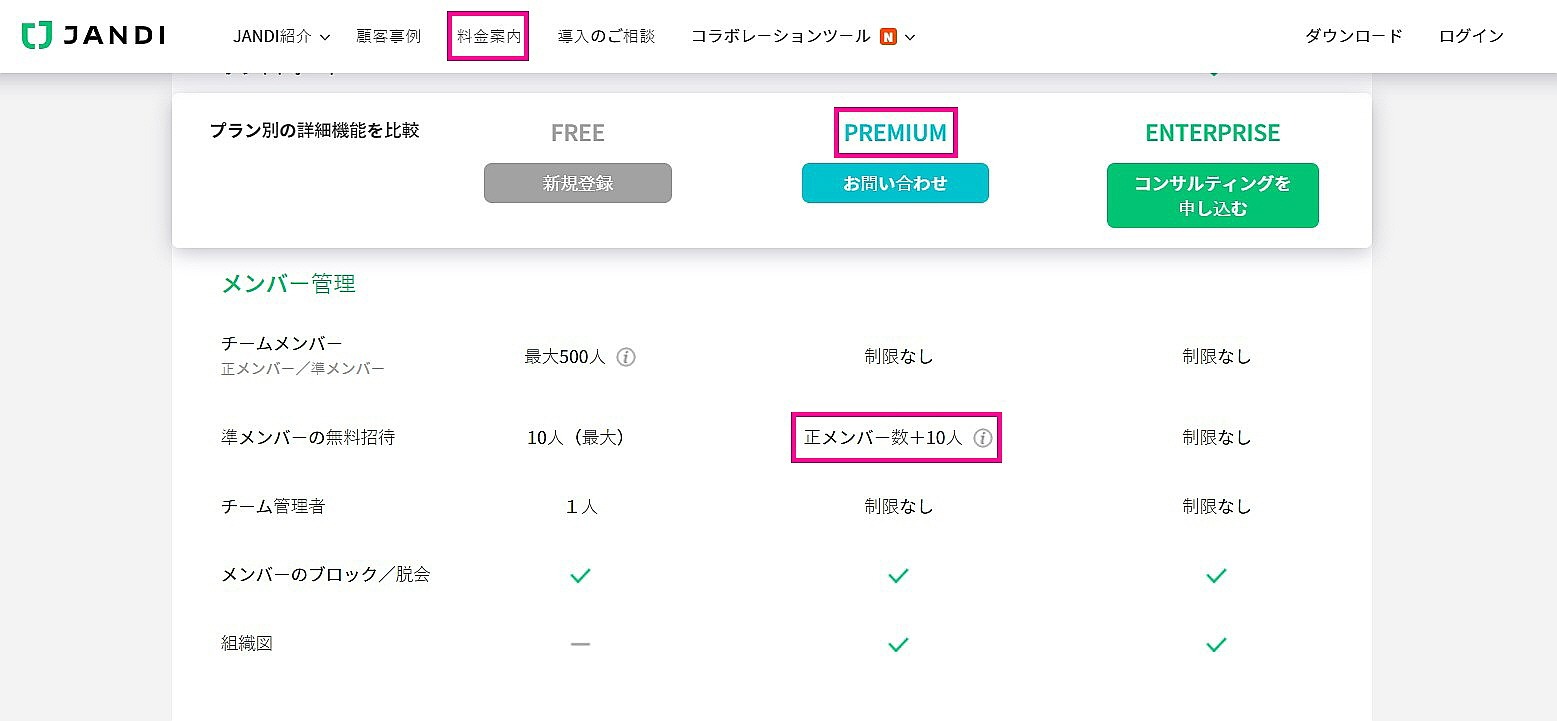Open the 料金案内 menu item

click(x=489, y=36)
